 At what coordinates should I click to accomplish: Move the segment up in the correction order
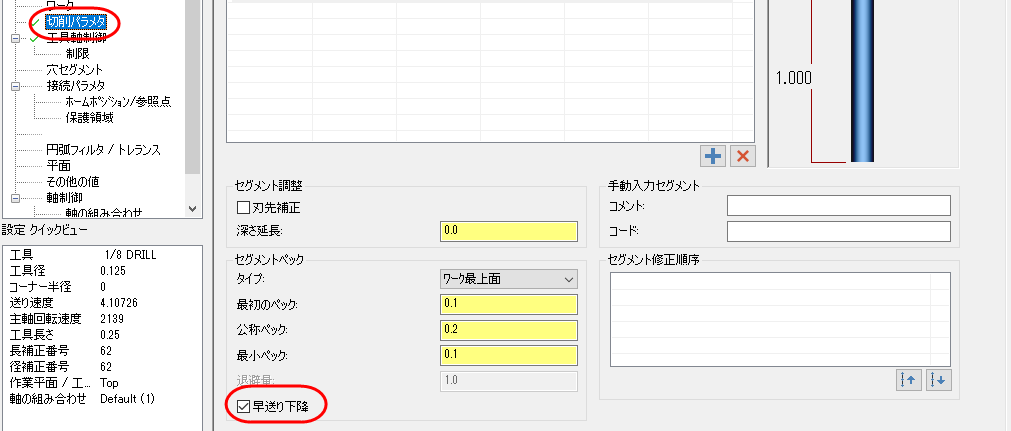909,380
